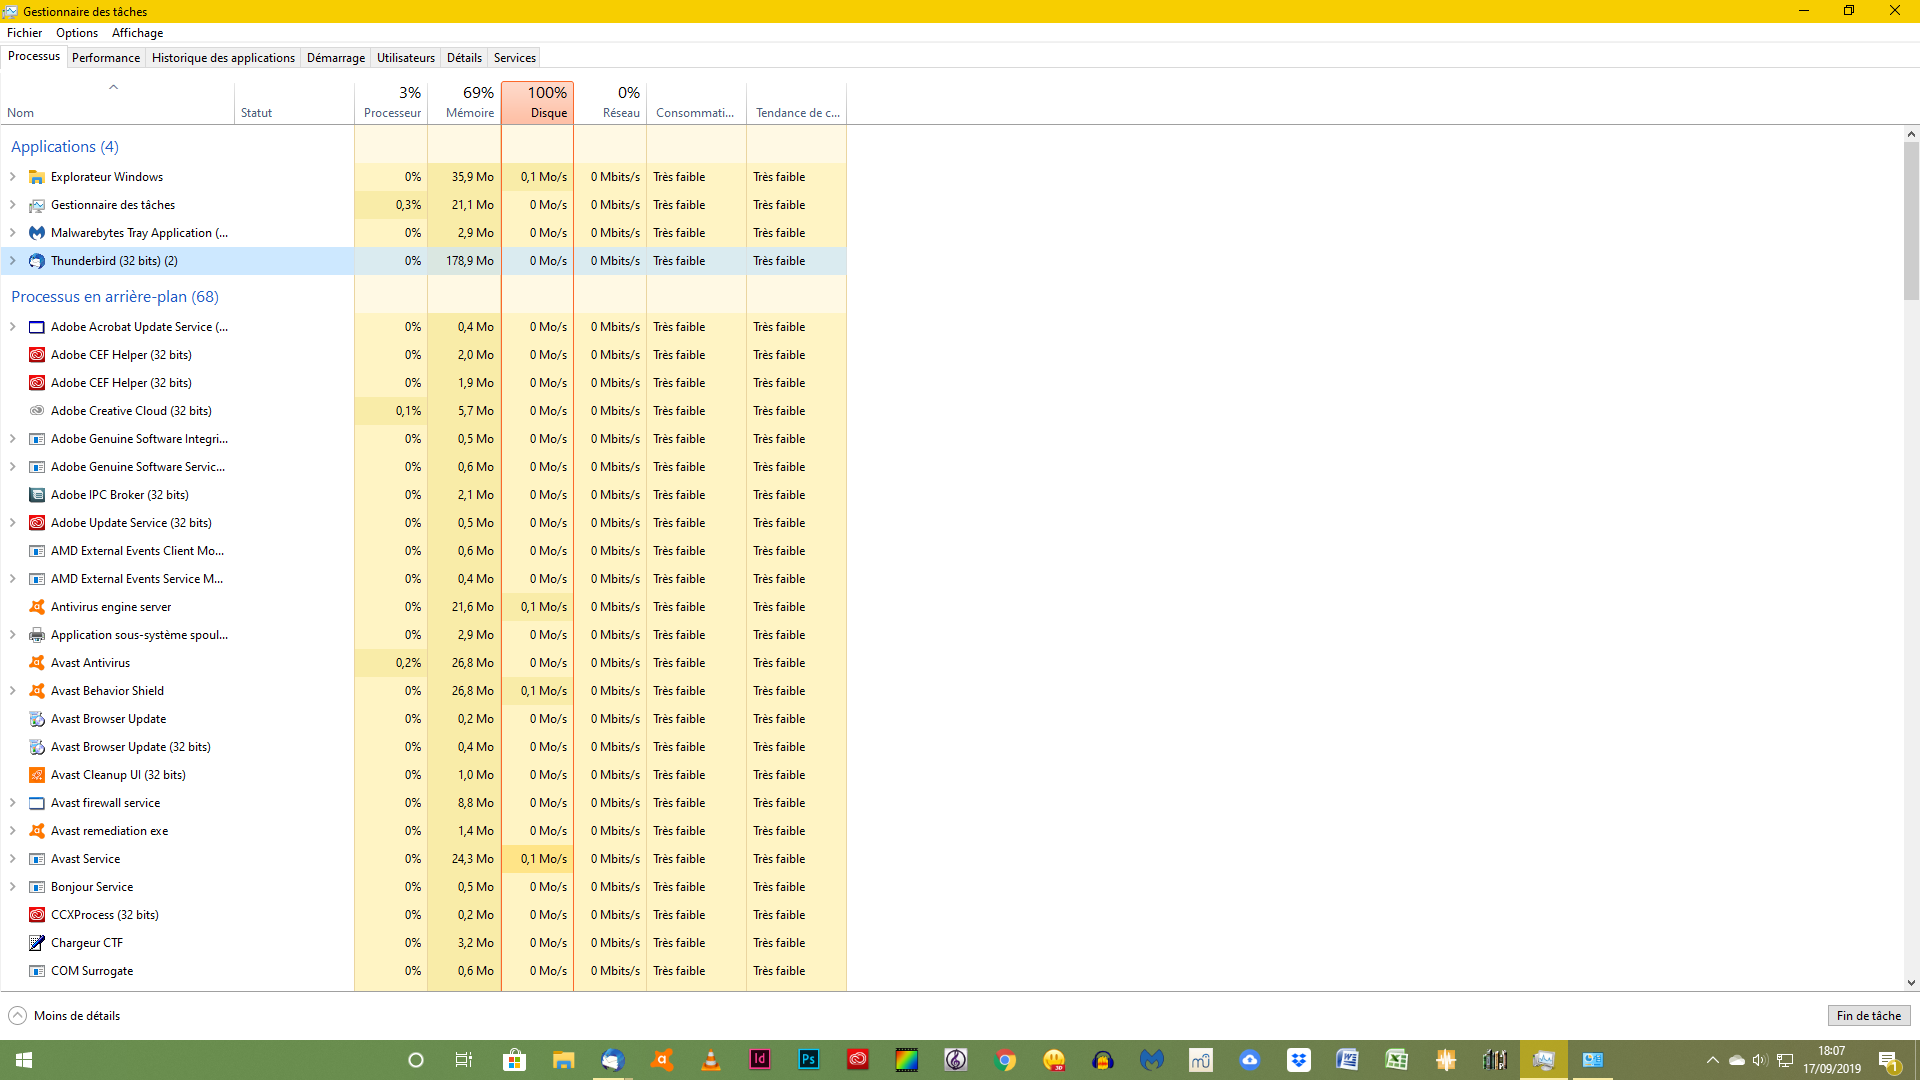Image resolution: width=1920 pixels, height=1080 pixels.
Task: Click the Gestionnaire des tâches process icon
Action: [x=37, y=205]
